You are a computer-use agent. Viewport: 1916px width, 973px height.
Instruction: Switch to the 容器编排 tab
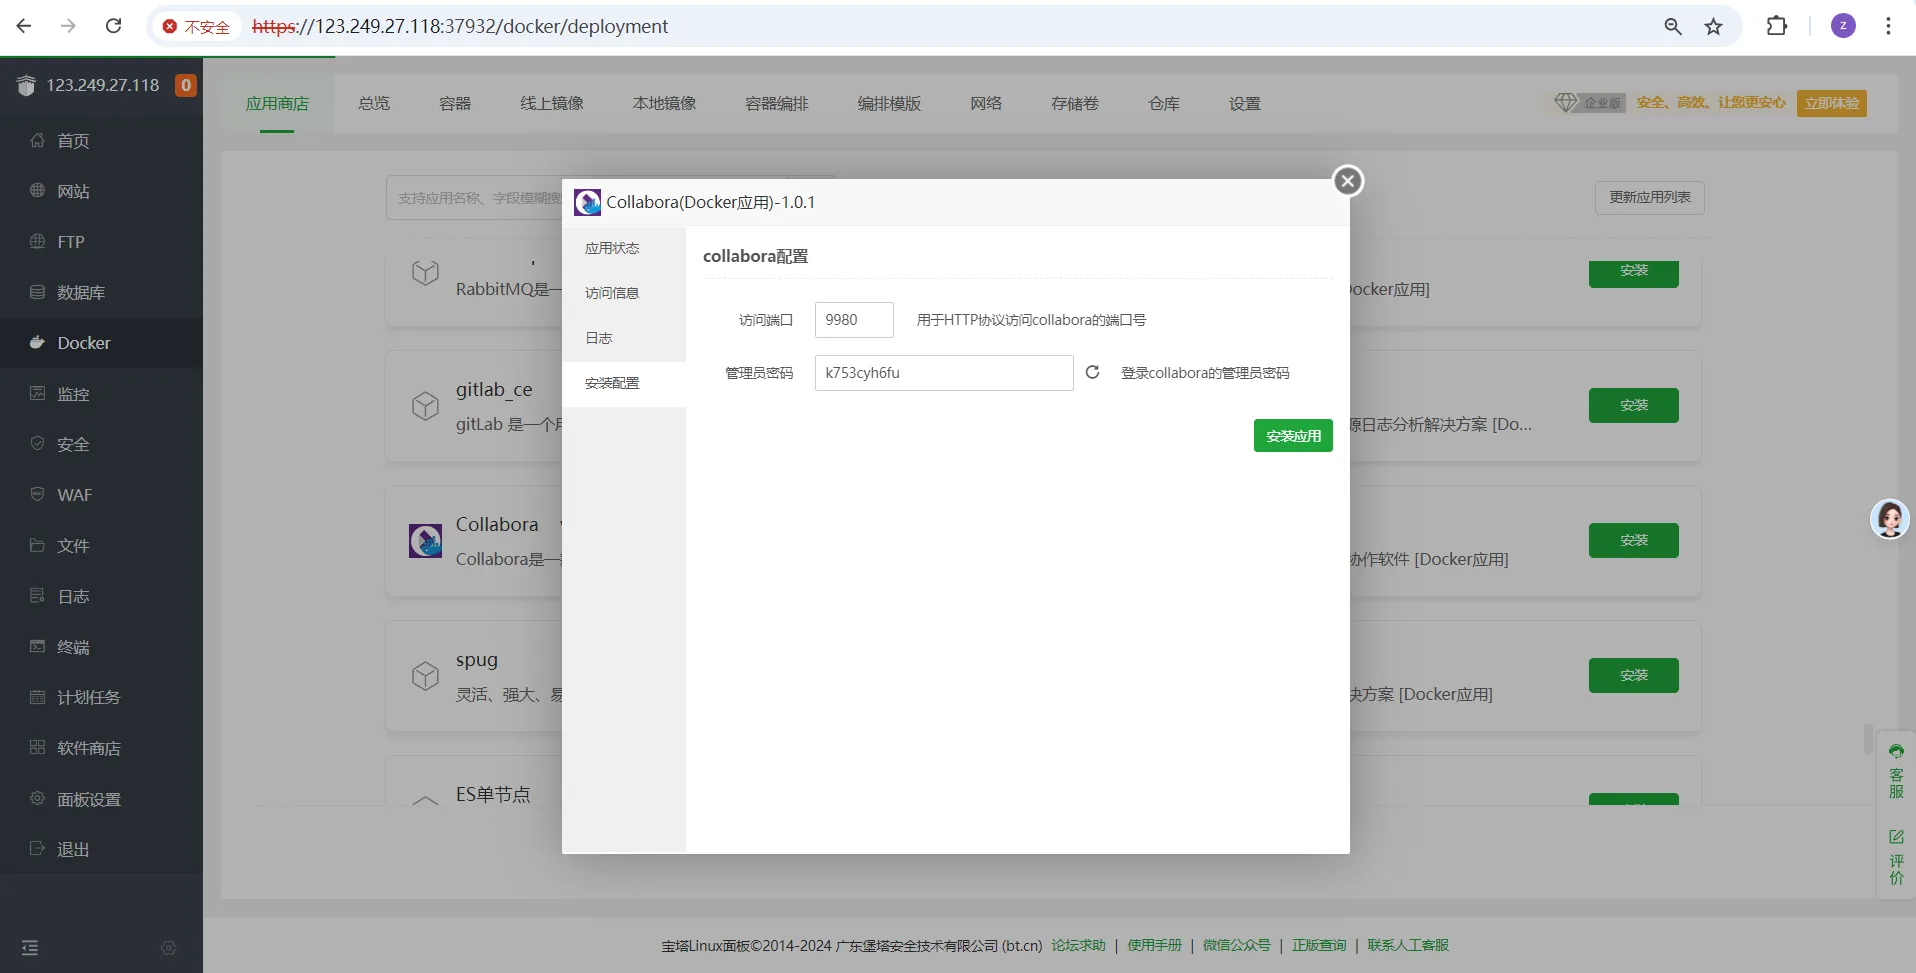777,104
